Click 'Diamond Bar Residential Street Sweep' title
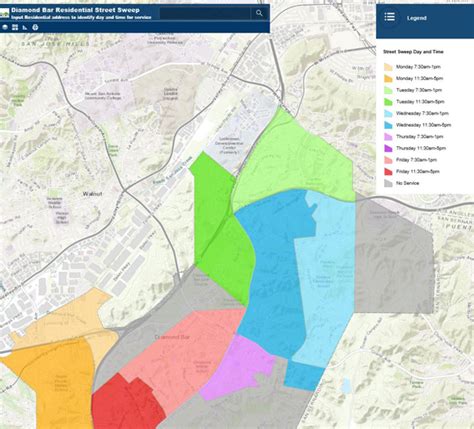The height and width of the screenshot is (429, 474). click(75, 10)
